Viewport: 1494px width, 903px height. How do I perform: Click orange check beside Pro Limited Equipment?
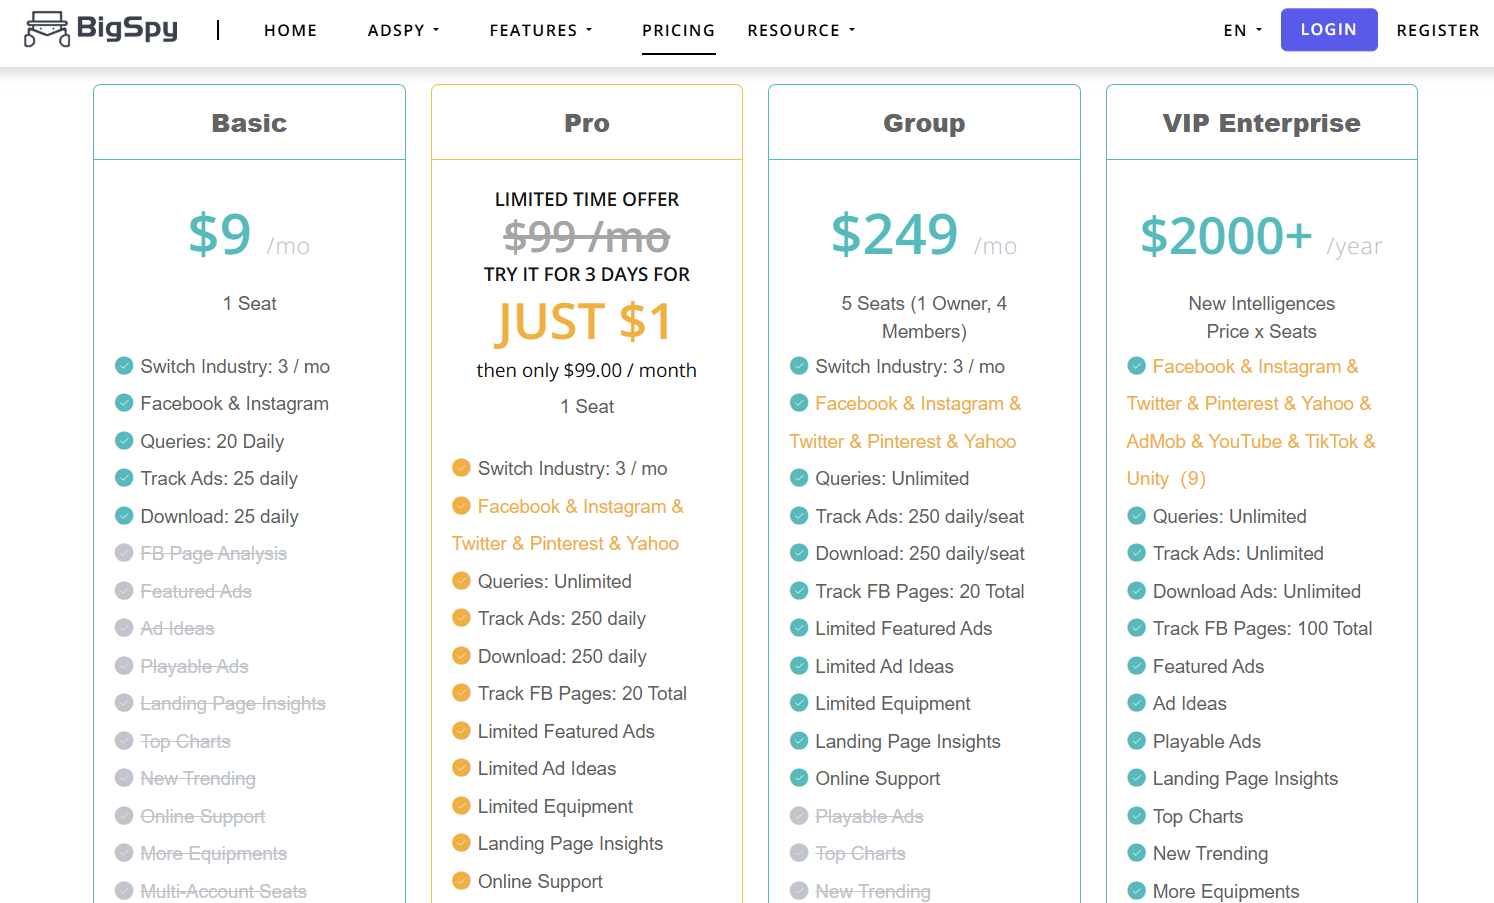coord(461,806)
